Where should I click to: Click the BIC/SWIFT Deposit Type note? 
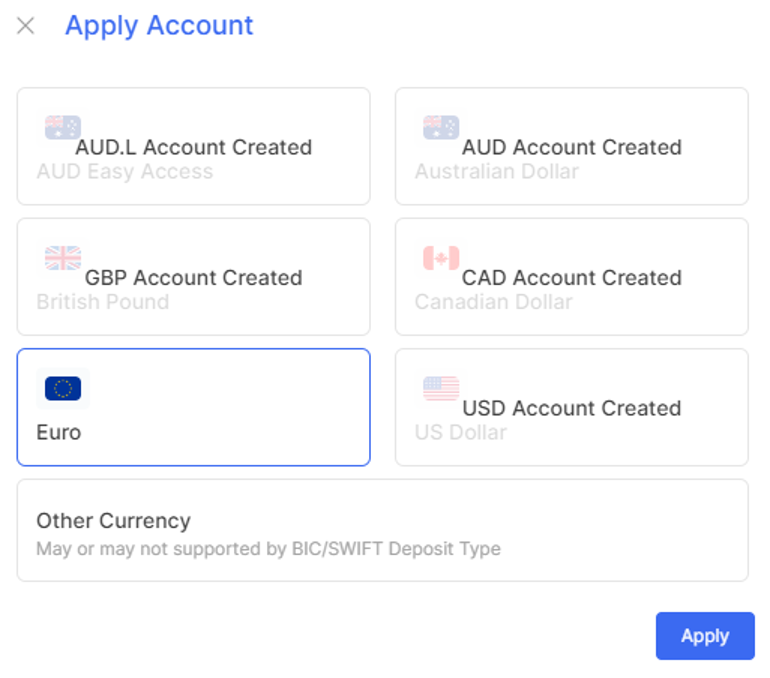pos(268,549)
